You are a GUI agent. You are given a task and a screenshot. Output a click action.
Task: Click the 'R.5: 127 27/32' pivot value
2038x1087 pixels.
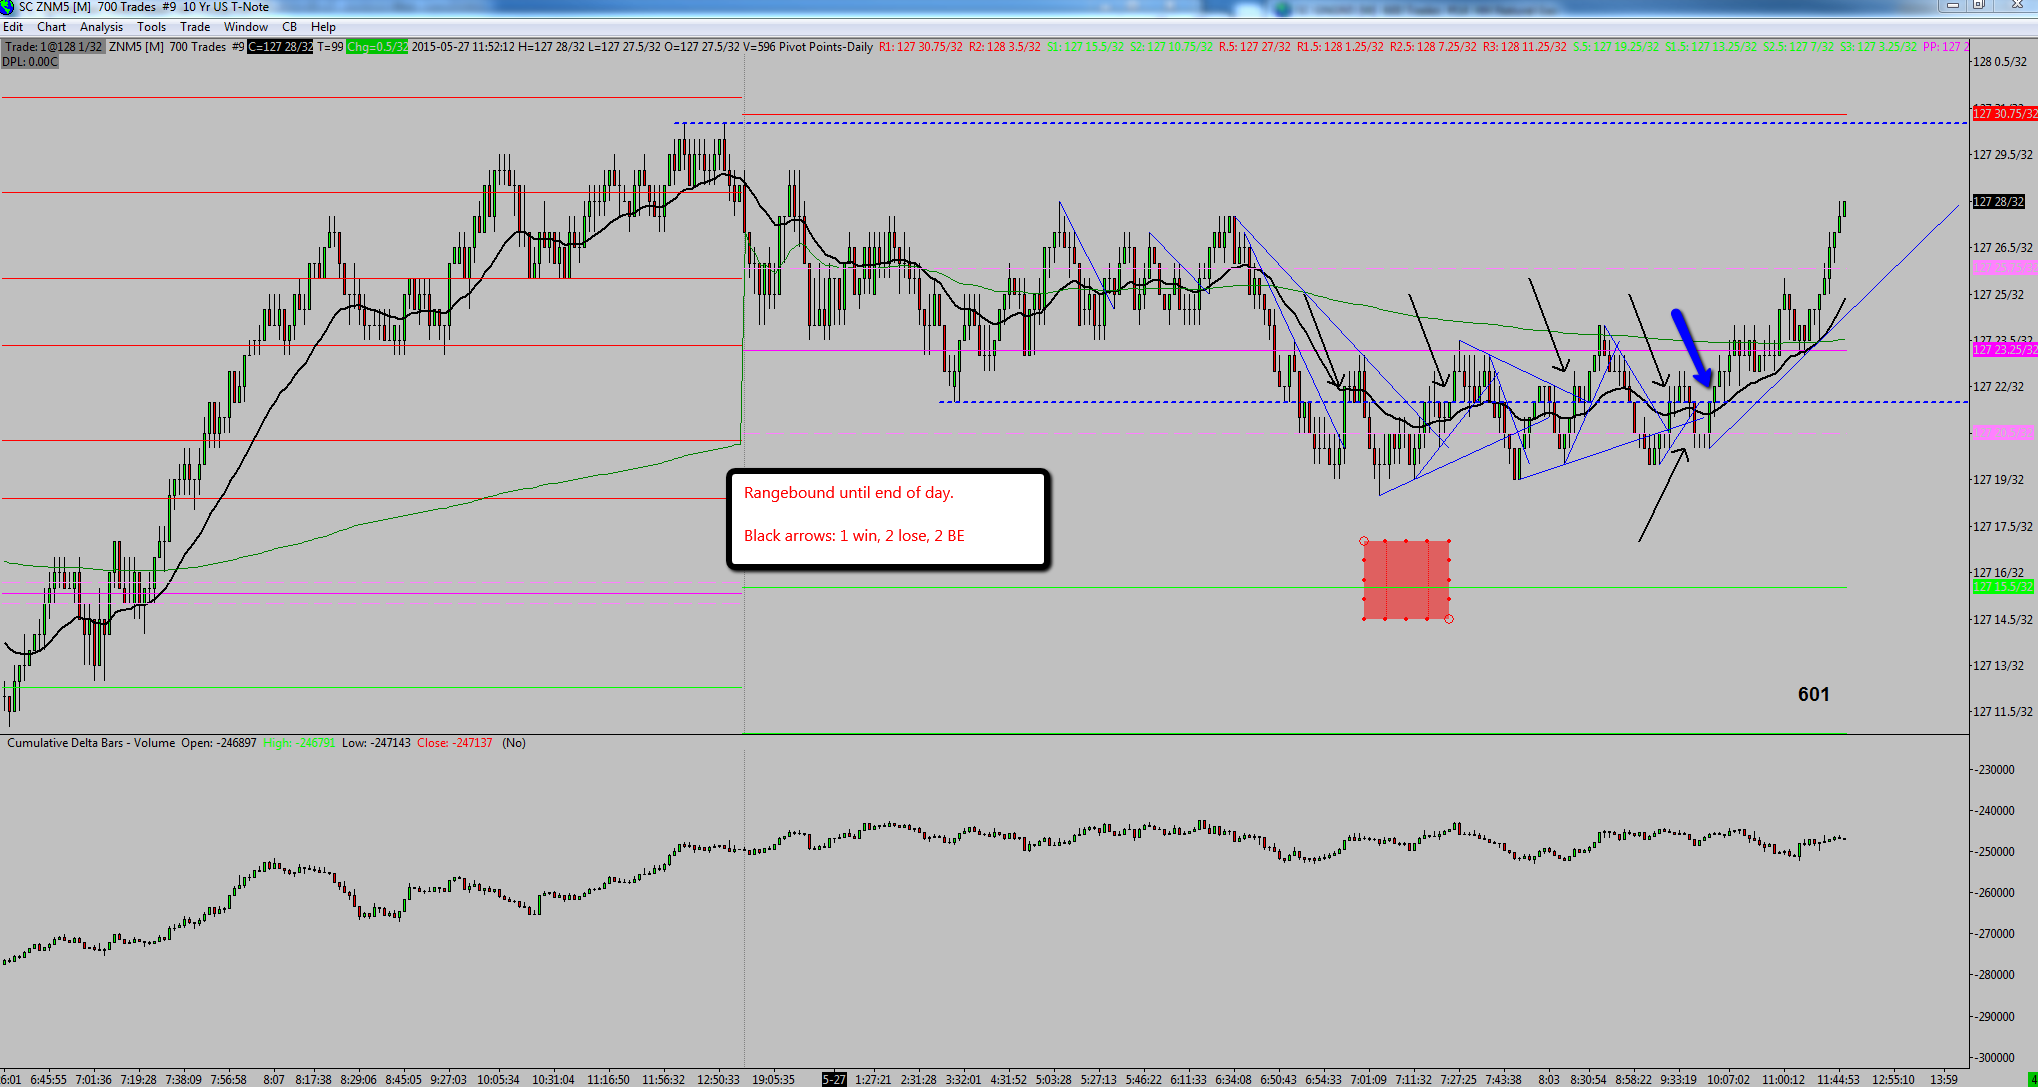[1254, 47]
